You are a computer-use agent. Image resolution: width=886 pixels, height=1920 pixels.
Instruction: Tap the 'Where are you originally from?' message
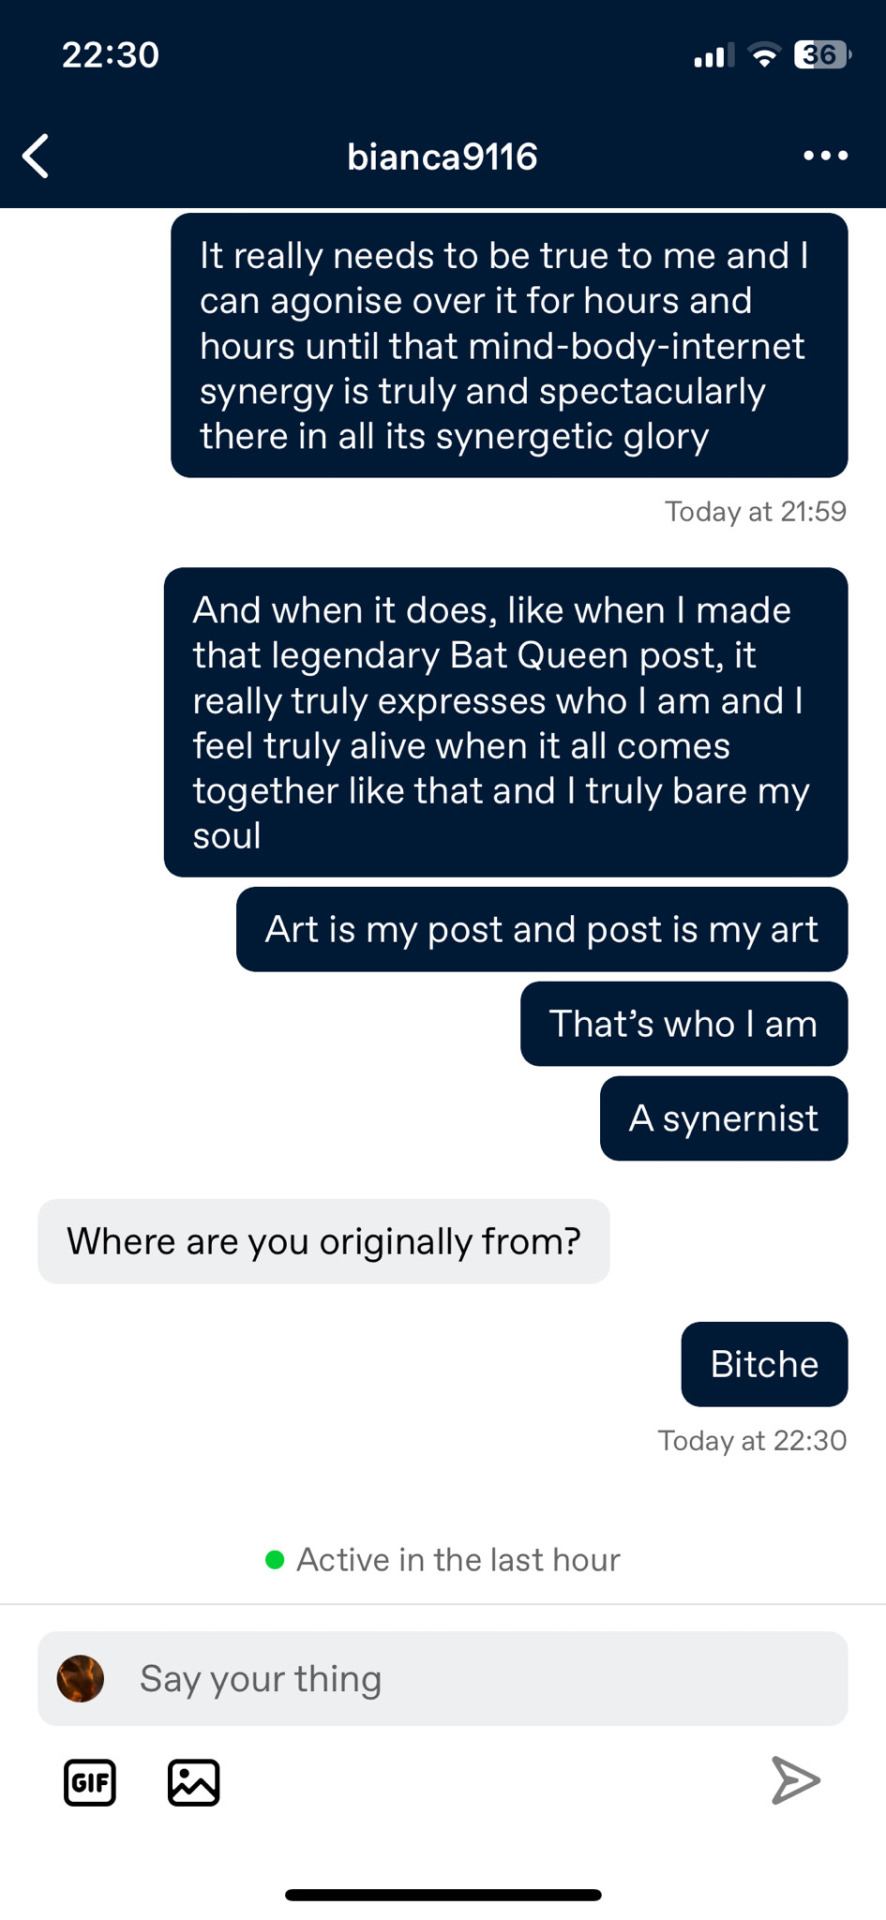click(323, 1241)
